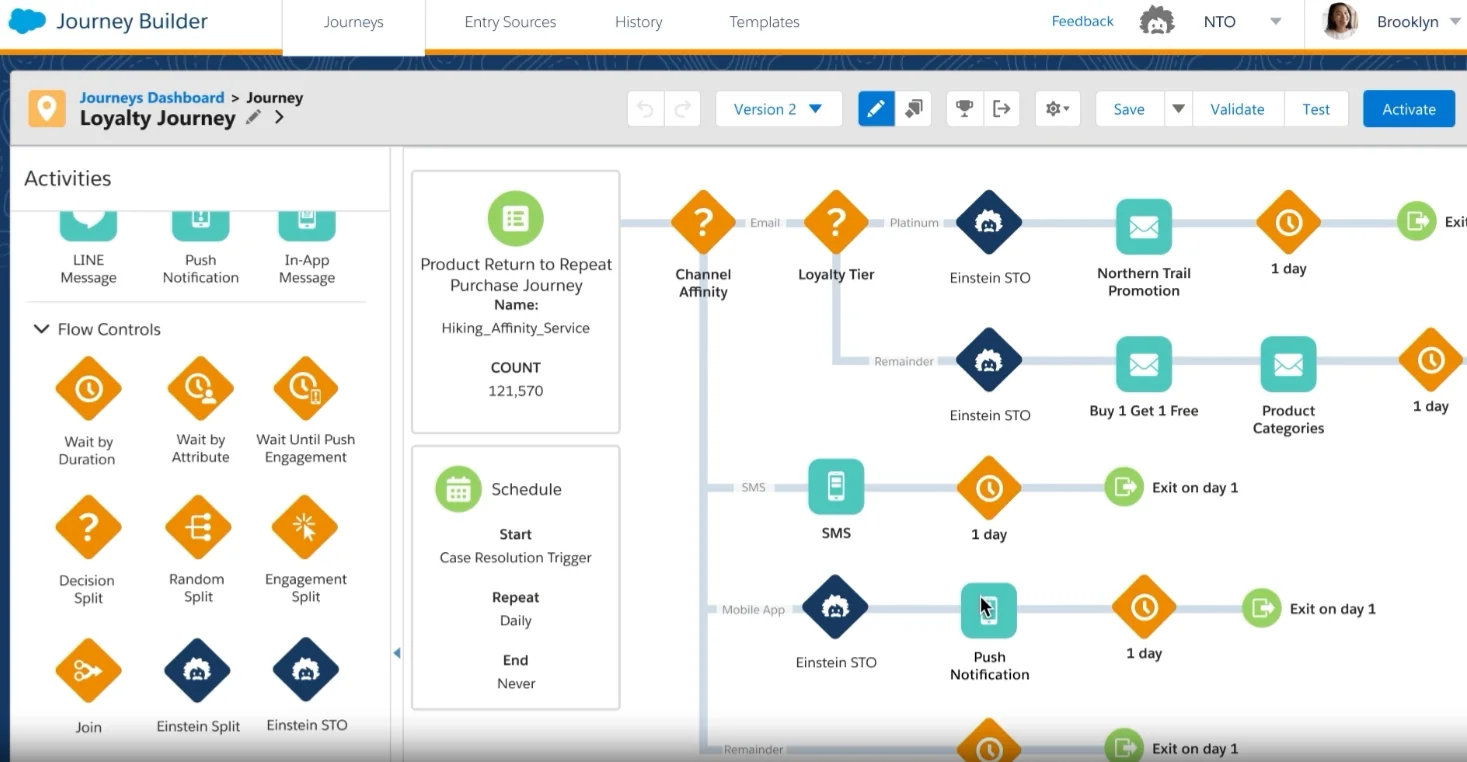The image size is (1467, 762).
Task: Click the Engagement Split activity icon
Action: tap(305, 527)
